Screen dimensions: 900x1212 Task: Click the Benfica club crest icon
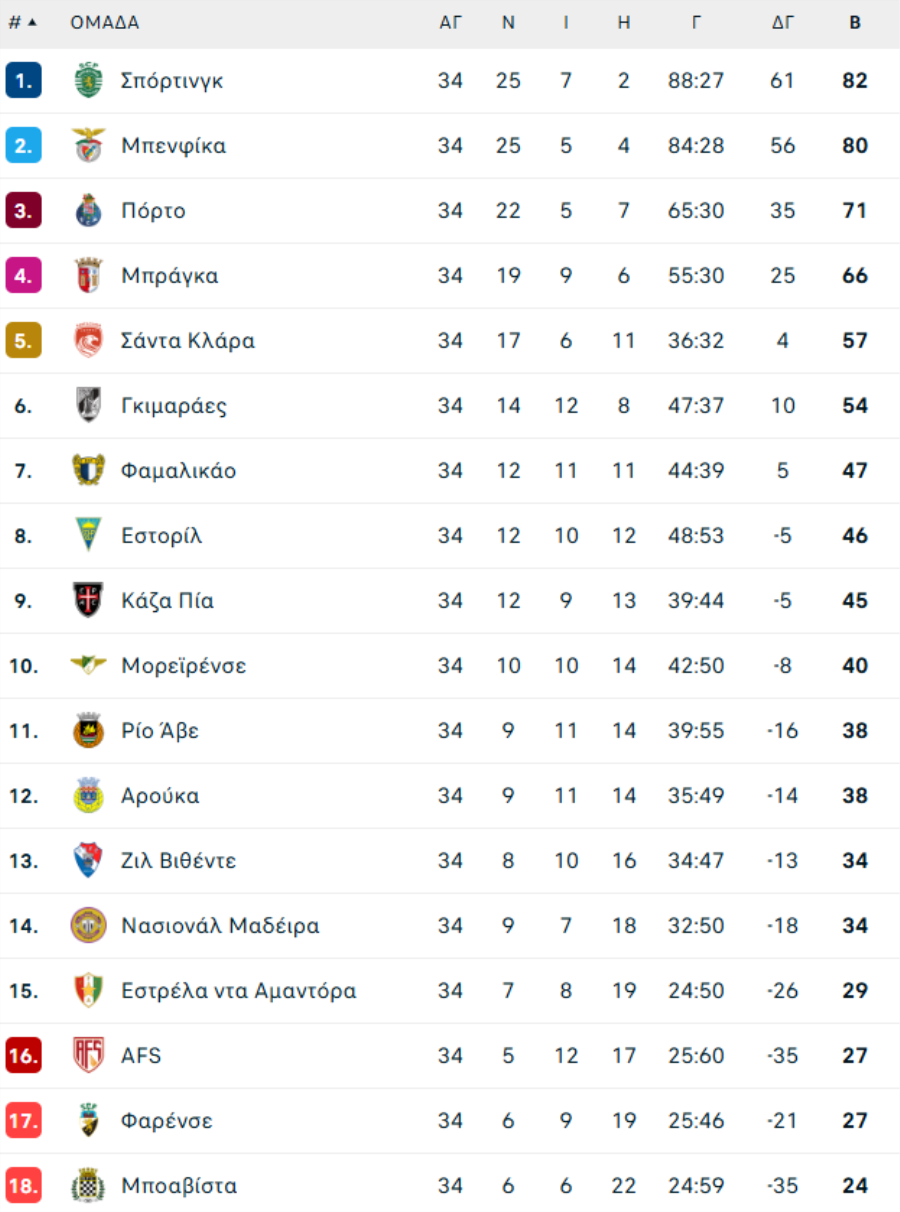click(89, 146)
